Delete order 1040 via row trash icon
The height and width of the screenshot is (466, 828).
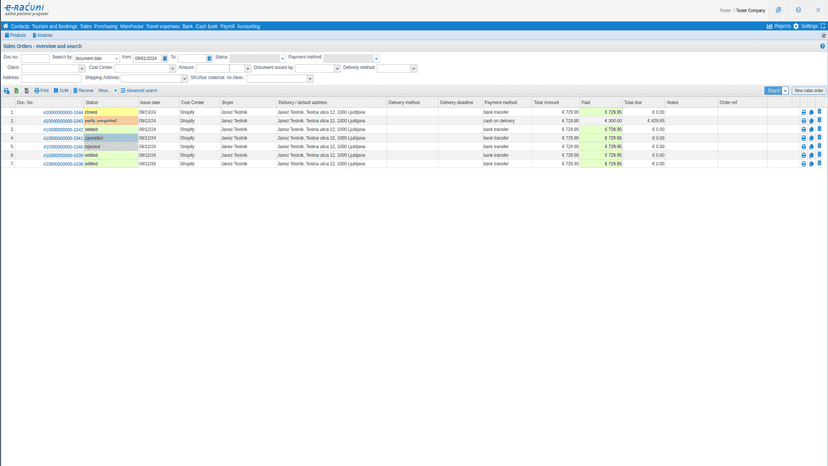(820, 146)
